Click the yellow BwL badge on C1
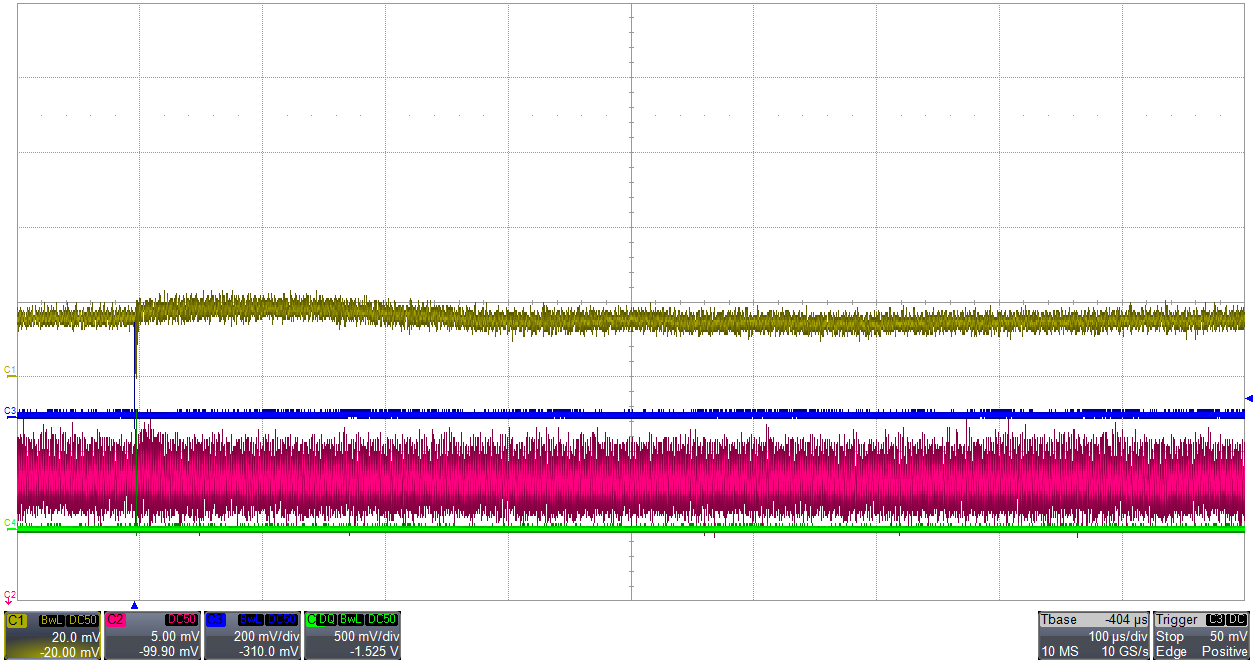 coord(52,620)
